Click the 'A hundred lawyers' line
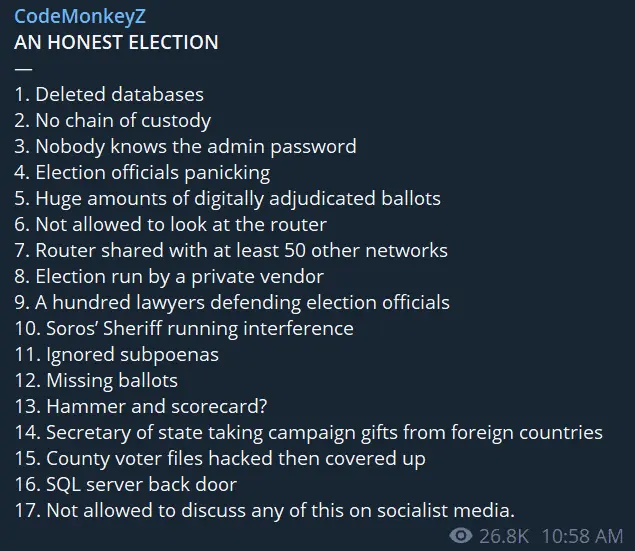 click(x=232, y=303)
